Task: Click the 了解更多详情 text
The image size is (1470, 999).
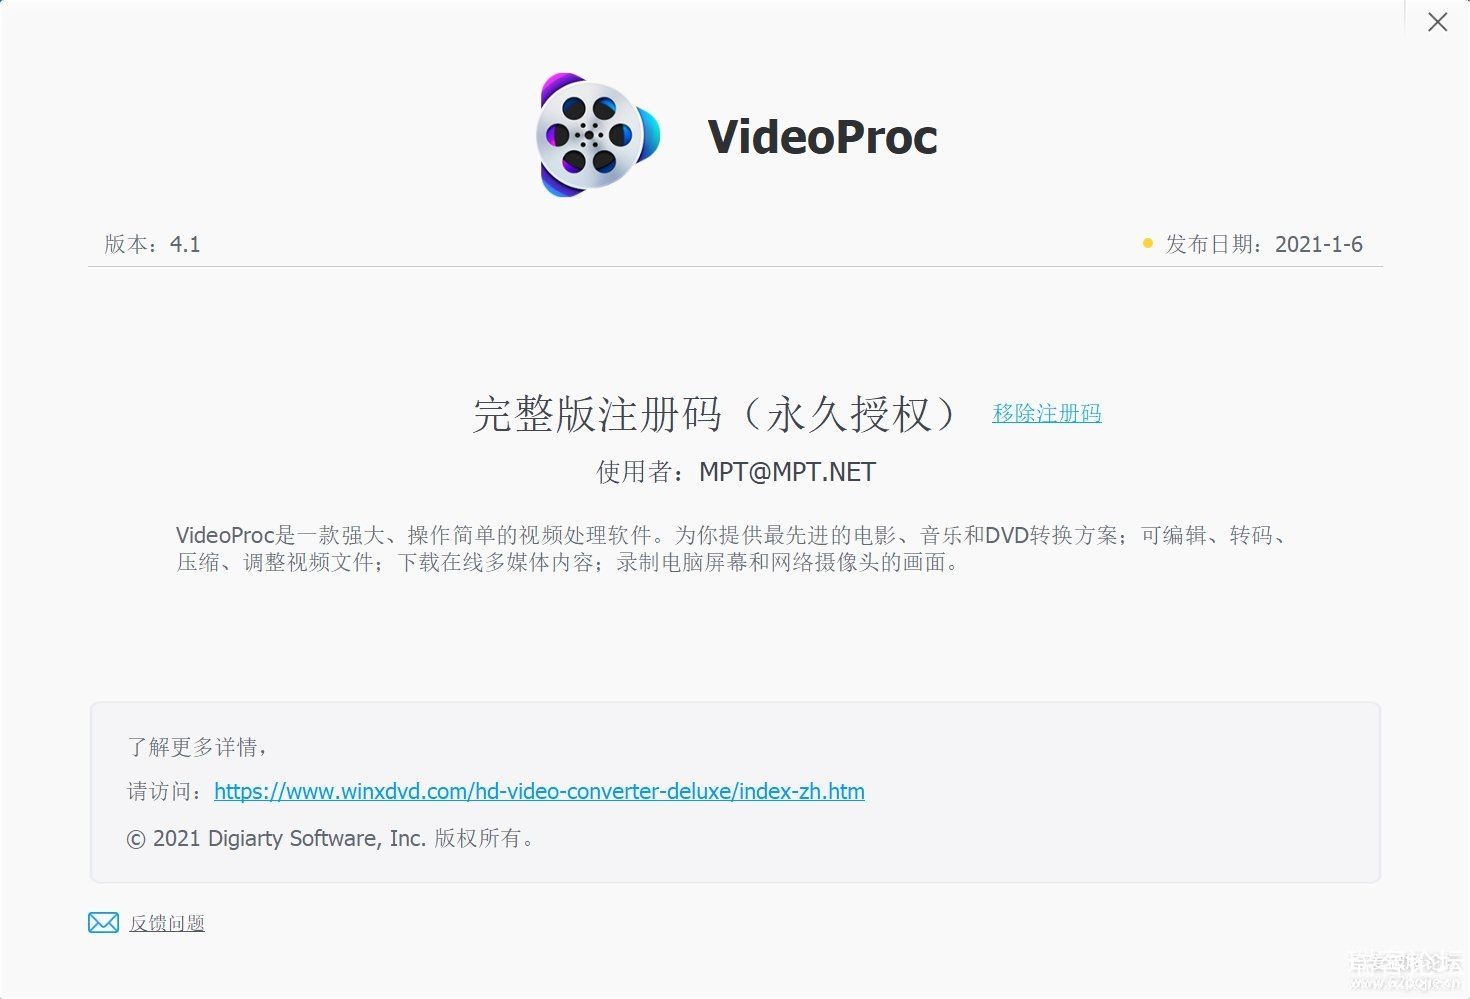Action: (x=197, y=747)
